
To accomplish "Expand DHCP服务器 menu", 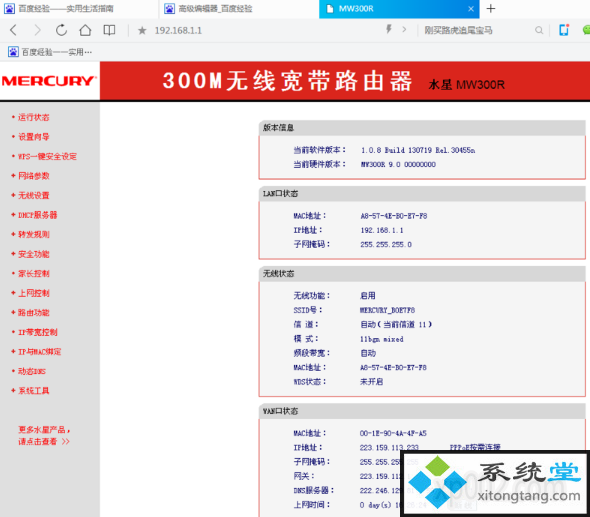I will 38,215.
